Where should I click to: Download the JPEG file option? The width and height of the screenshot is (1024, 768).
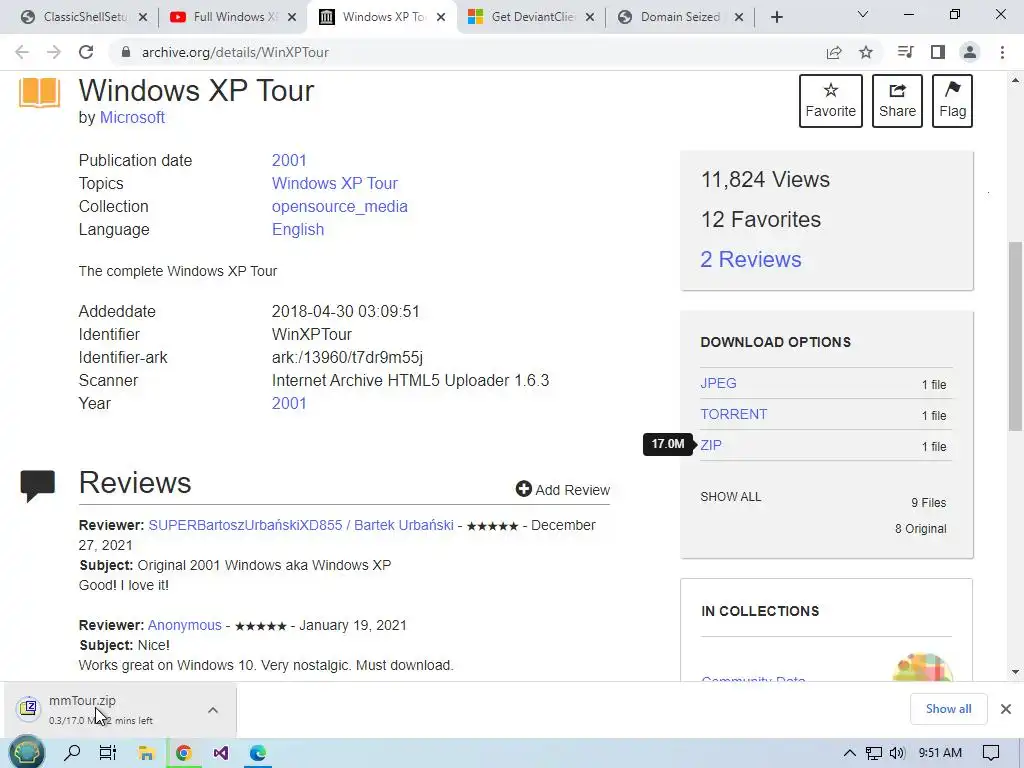718,383
